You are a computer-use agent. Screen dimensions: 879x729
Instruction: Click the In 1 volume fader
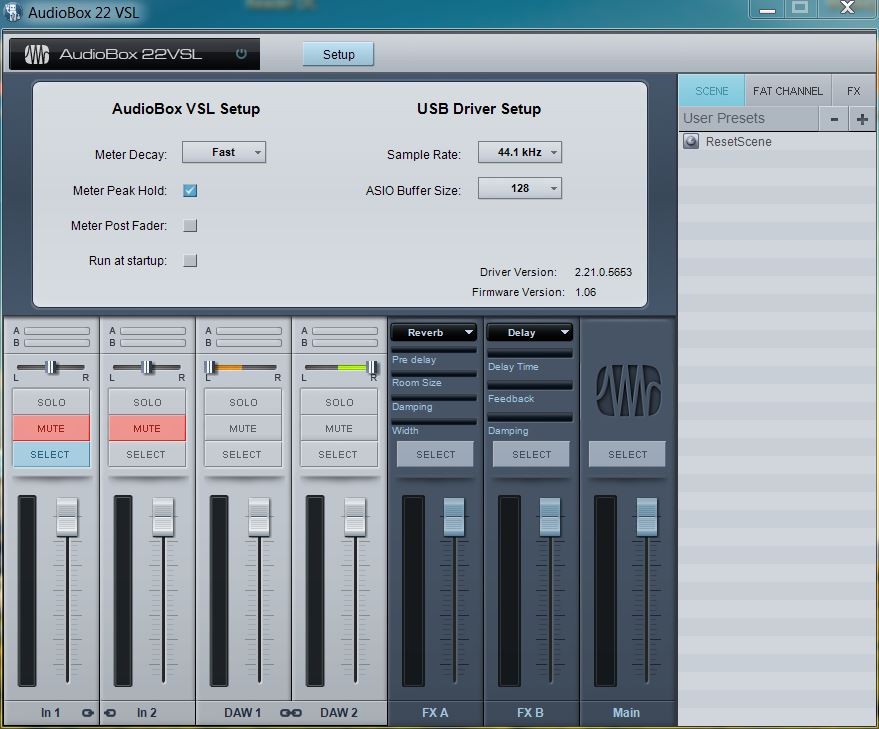click(67, 516)
